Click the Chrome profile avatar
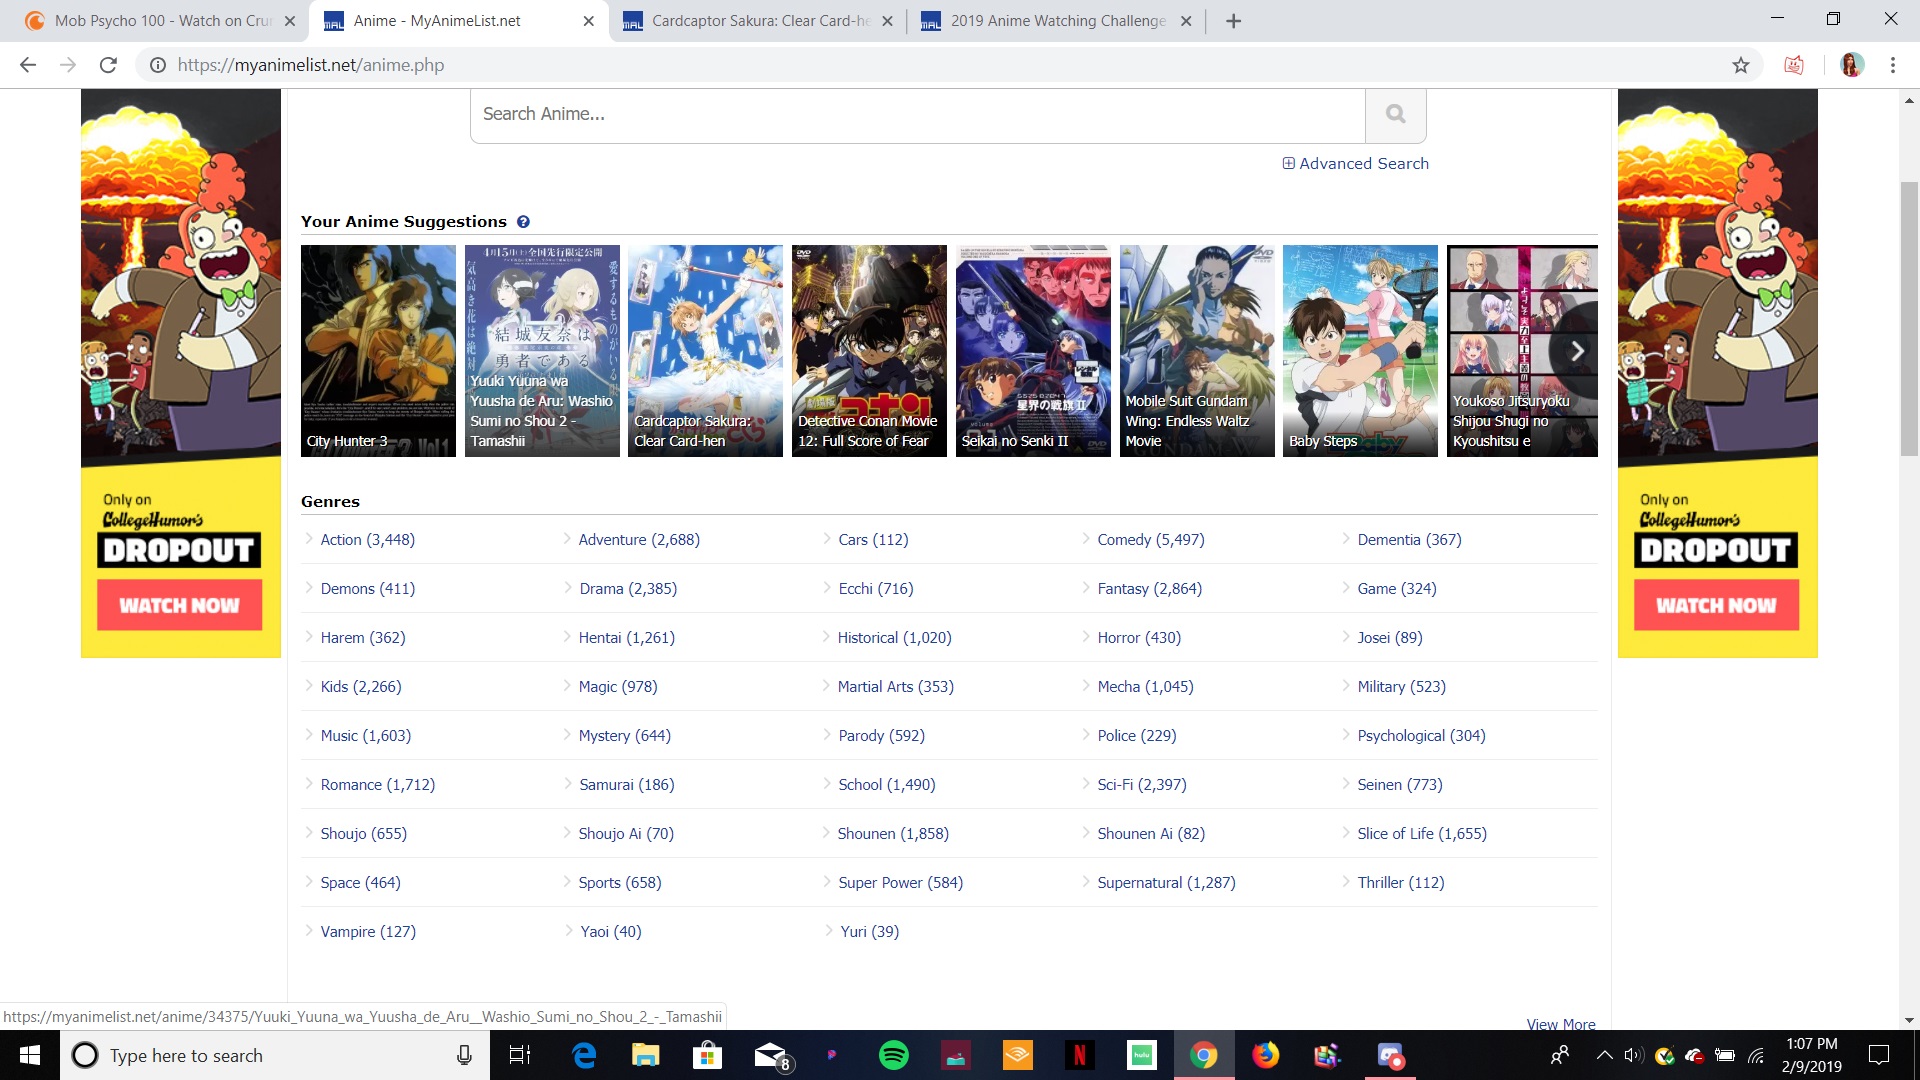 1851,65
